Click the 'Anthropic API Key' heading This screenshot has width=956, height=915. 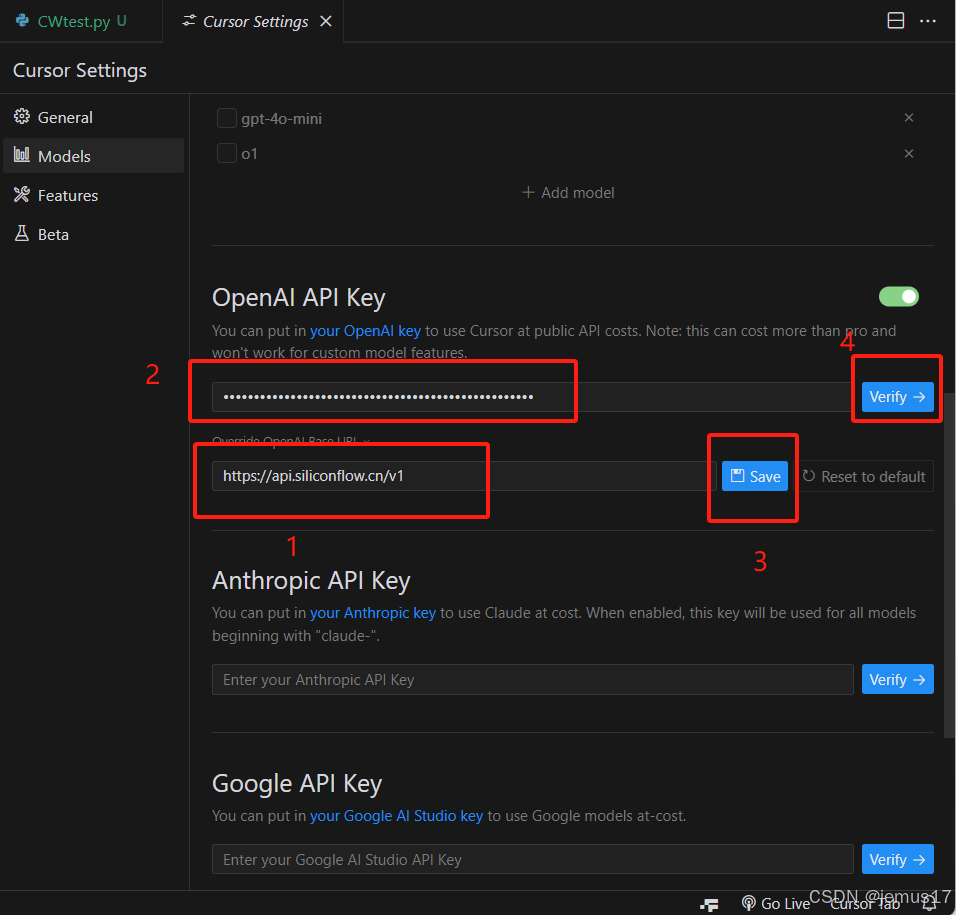[311, 580]
